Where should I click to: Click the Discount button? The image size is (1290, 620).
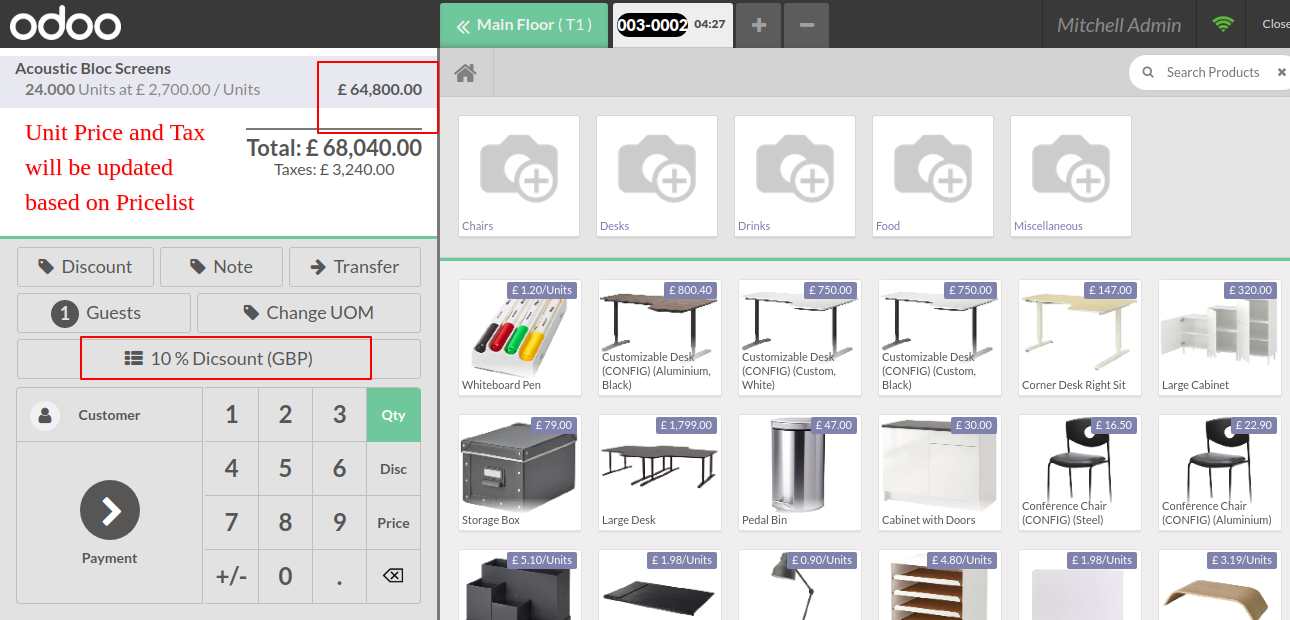point(86,267)
